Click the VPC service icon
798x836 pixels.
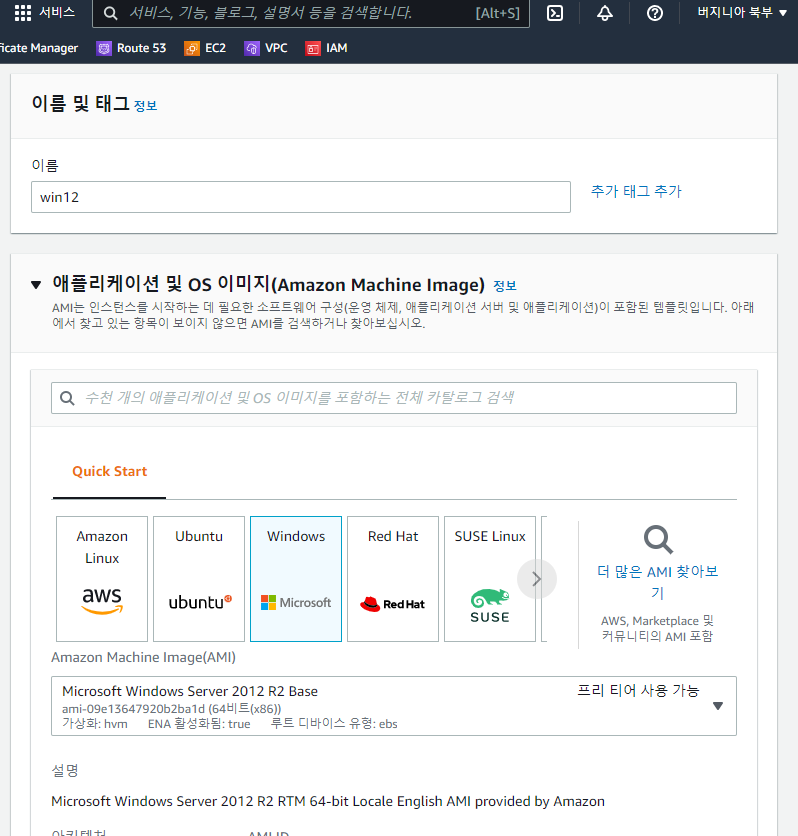(x=252, y=49)
